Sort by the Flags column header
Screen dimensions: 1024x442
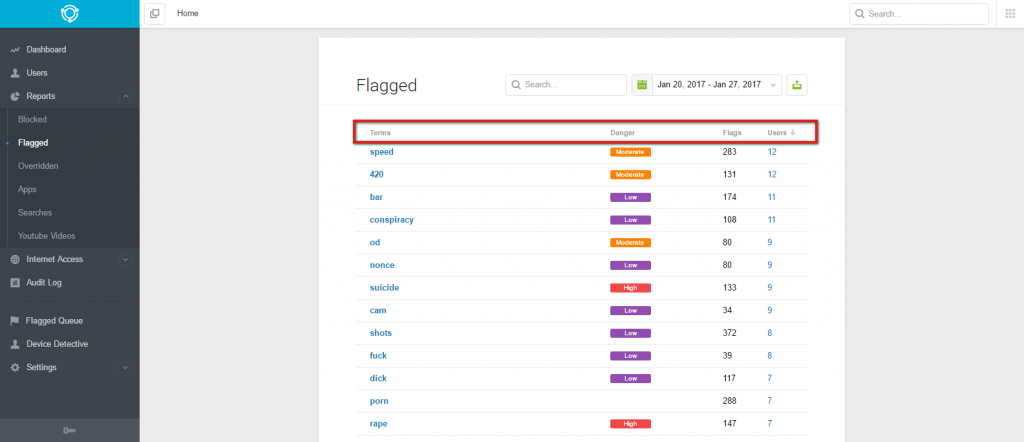pos(732,133)
